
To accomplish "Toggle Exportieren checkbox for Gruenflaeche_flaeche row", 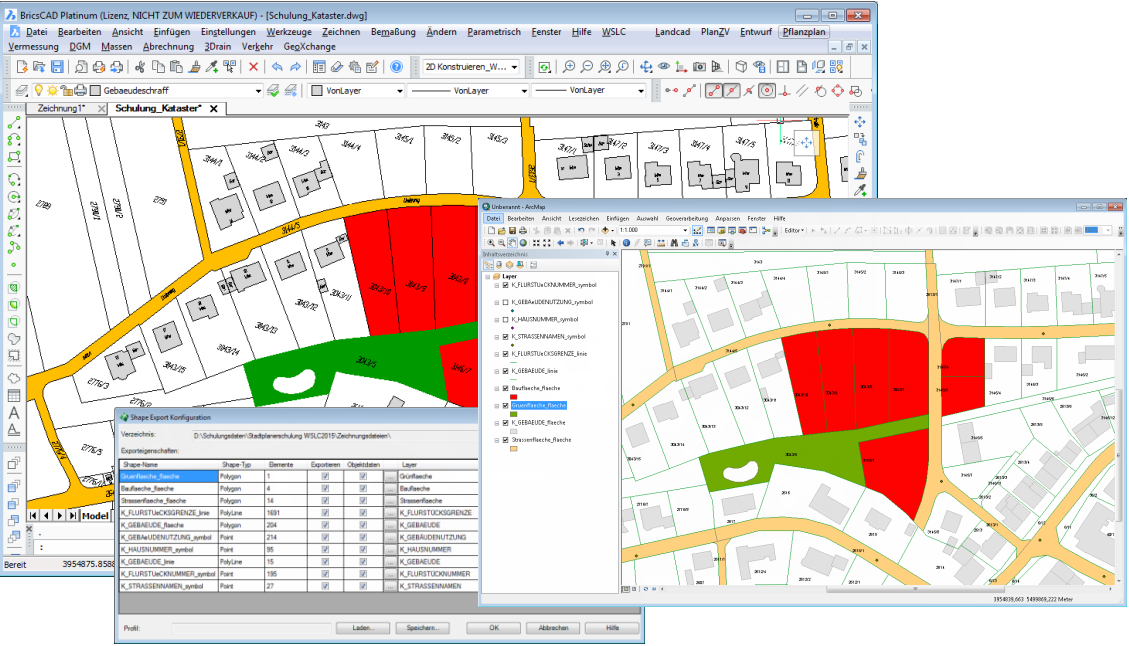I will (x=325, y=477).
